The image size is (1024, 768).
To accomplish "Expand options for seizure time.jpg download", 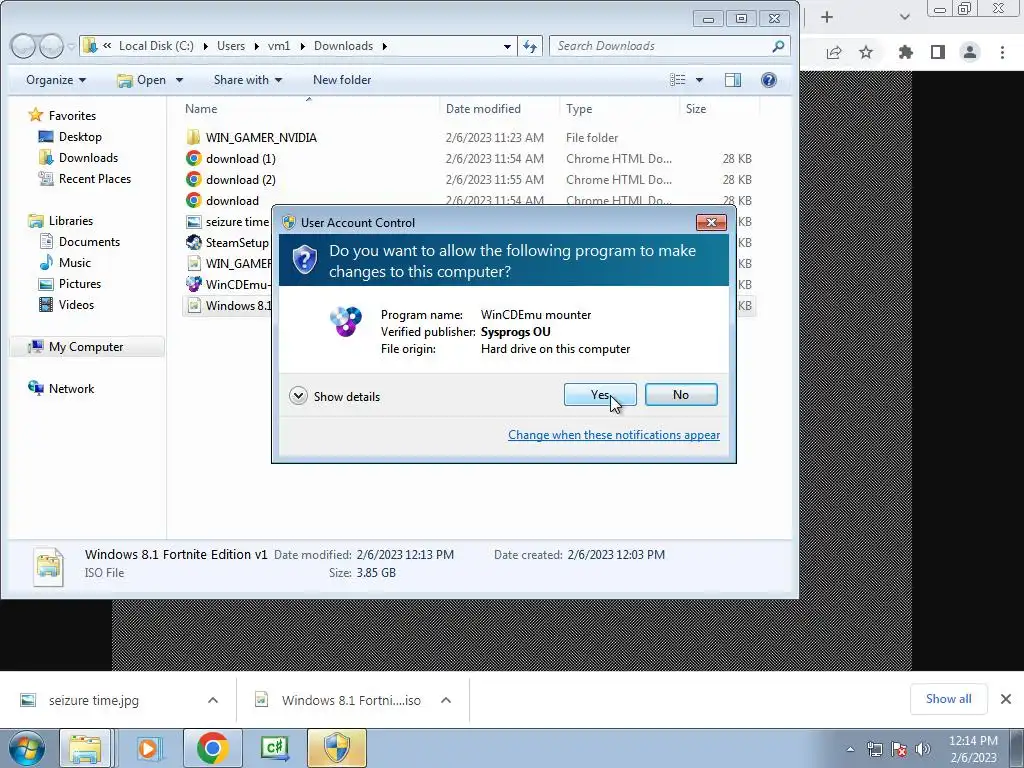I will (212, 700).
